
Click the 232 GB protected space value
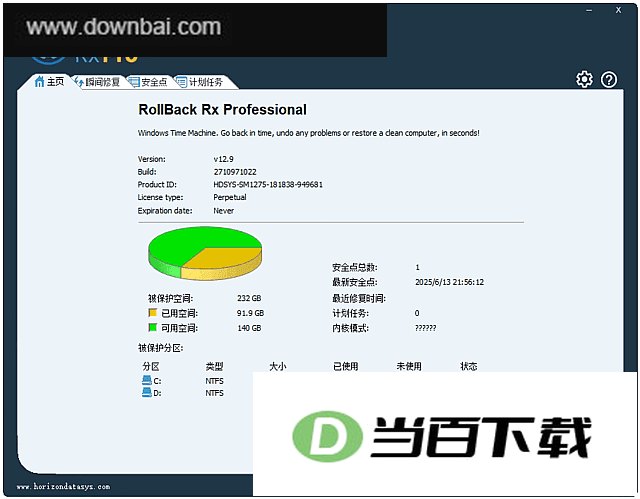click(x=249, y=298)
